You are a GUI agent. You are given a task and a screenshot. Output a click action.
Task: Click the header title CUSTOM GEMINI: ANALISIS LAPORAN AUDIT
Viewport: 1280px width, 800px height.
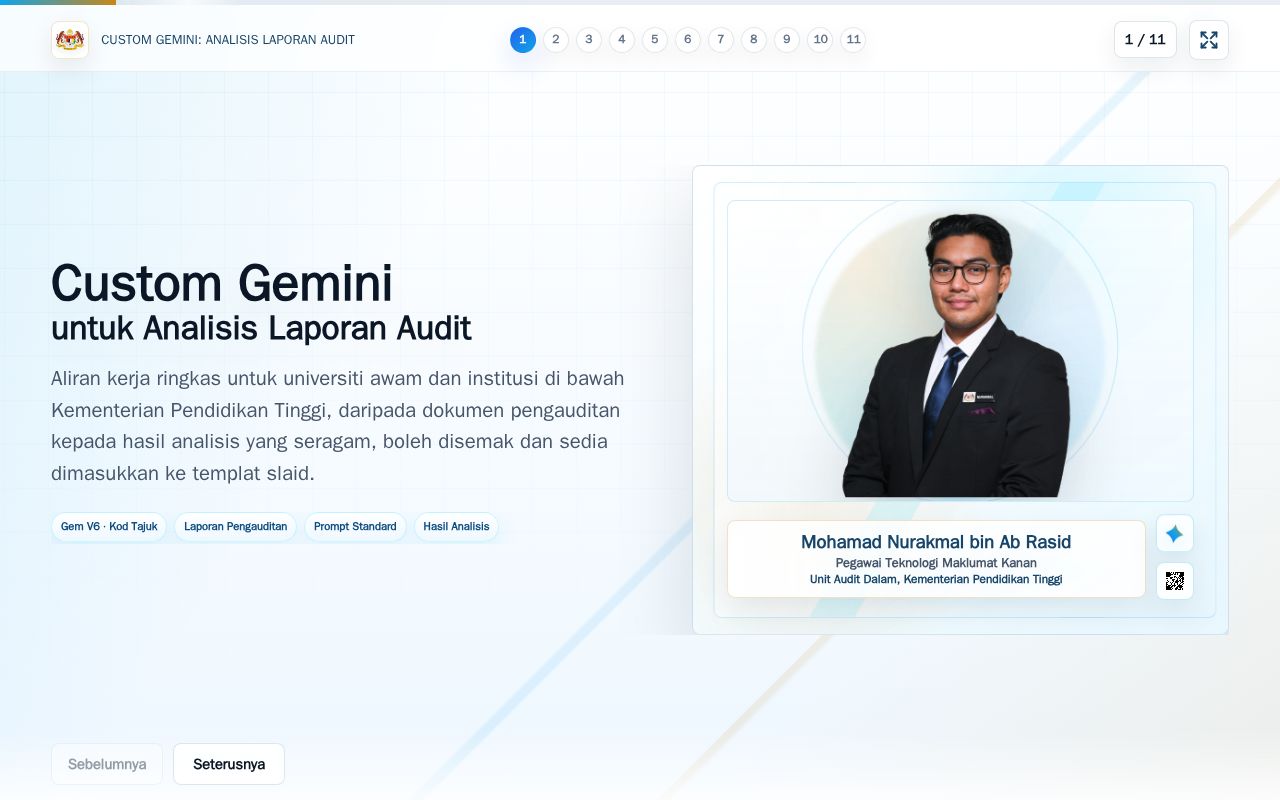click(x=228, y=40)
